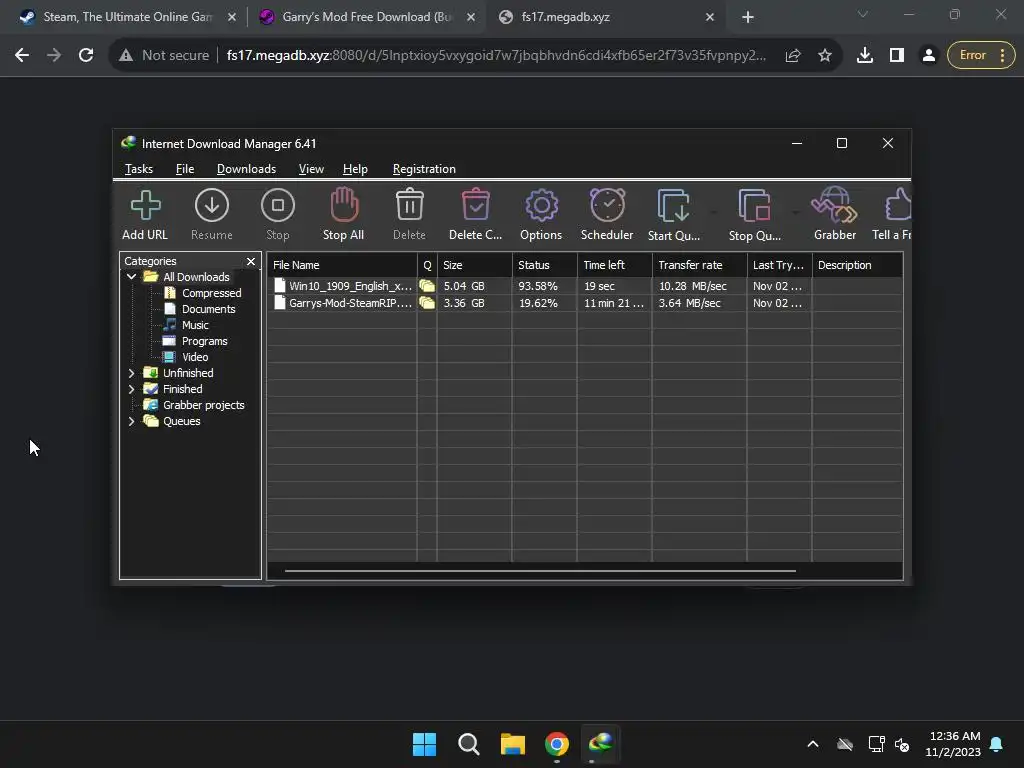Open dropdown arrow beside Stop Queue
This screenshot has width=1024, height=768.
point(795,212)
